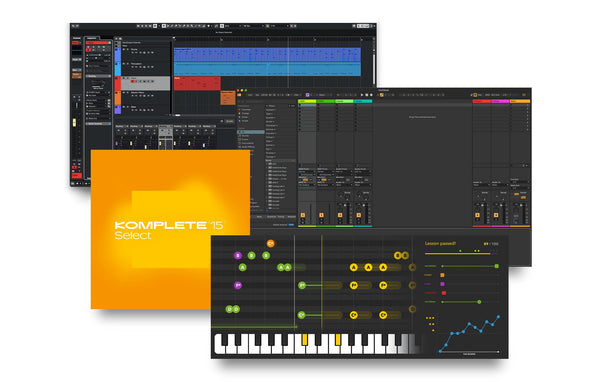Viewport: 600px width, 382px height.
Task: Toggle the red return track's activator button
Action: point(478,215)
